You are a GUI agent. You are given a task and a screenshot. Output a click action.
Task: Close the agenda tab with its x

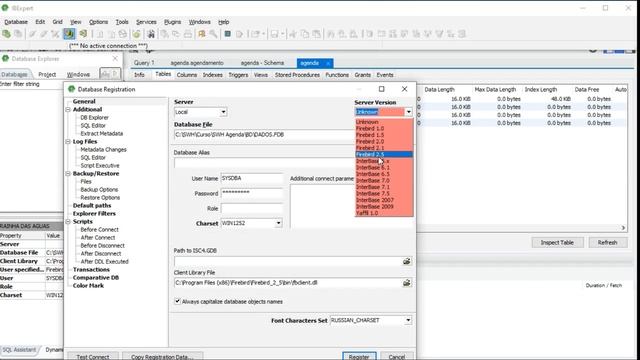click(x=328, y=63)
